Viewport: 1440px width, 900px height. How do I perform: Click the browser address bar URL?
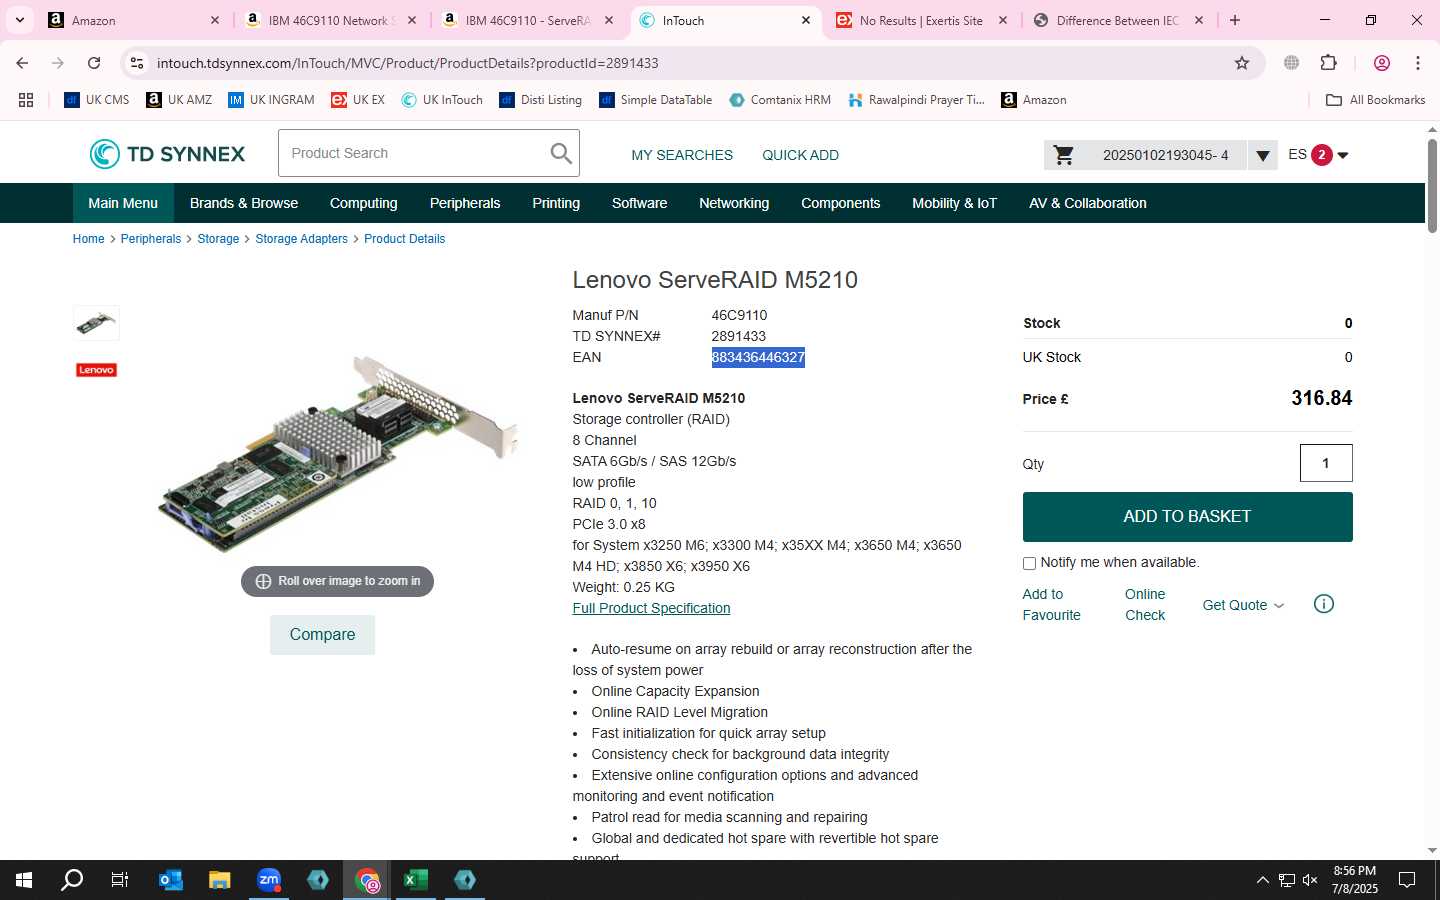click(x=407, y=63)
